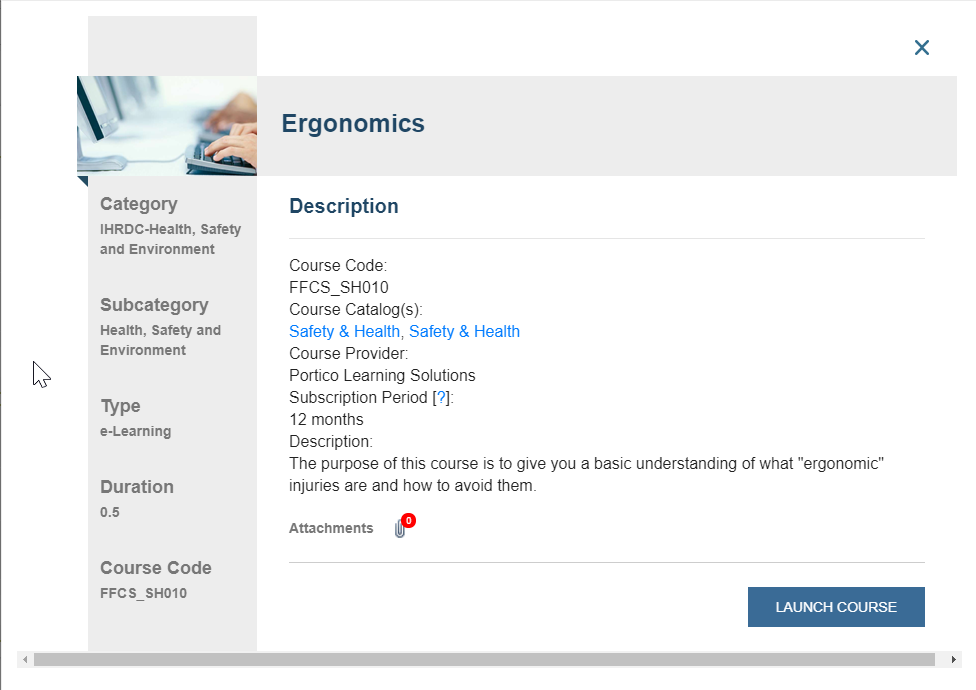
Task: Click the Ergonomics course title
Action: (x=353, y=123)
